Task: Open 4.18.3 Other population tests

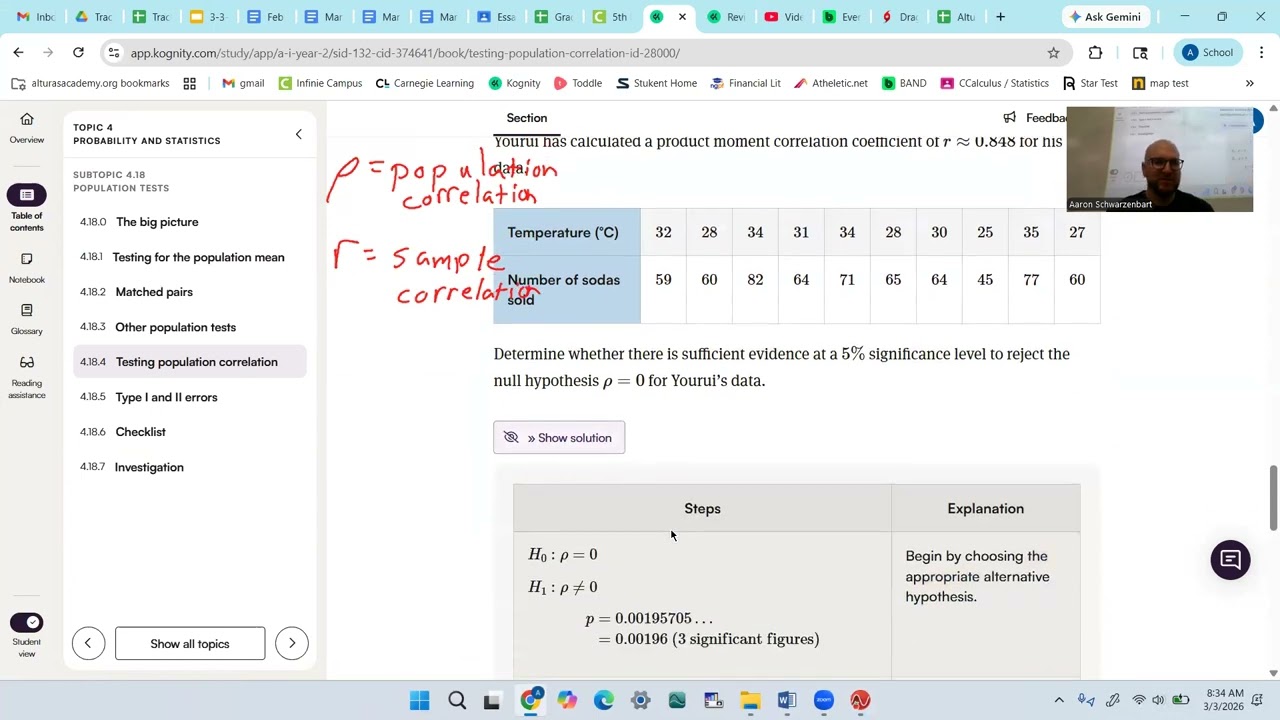Action: point(190,327)
